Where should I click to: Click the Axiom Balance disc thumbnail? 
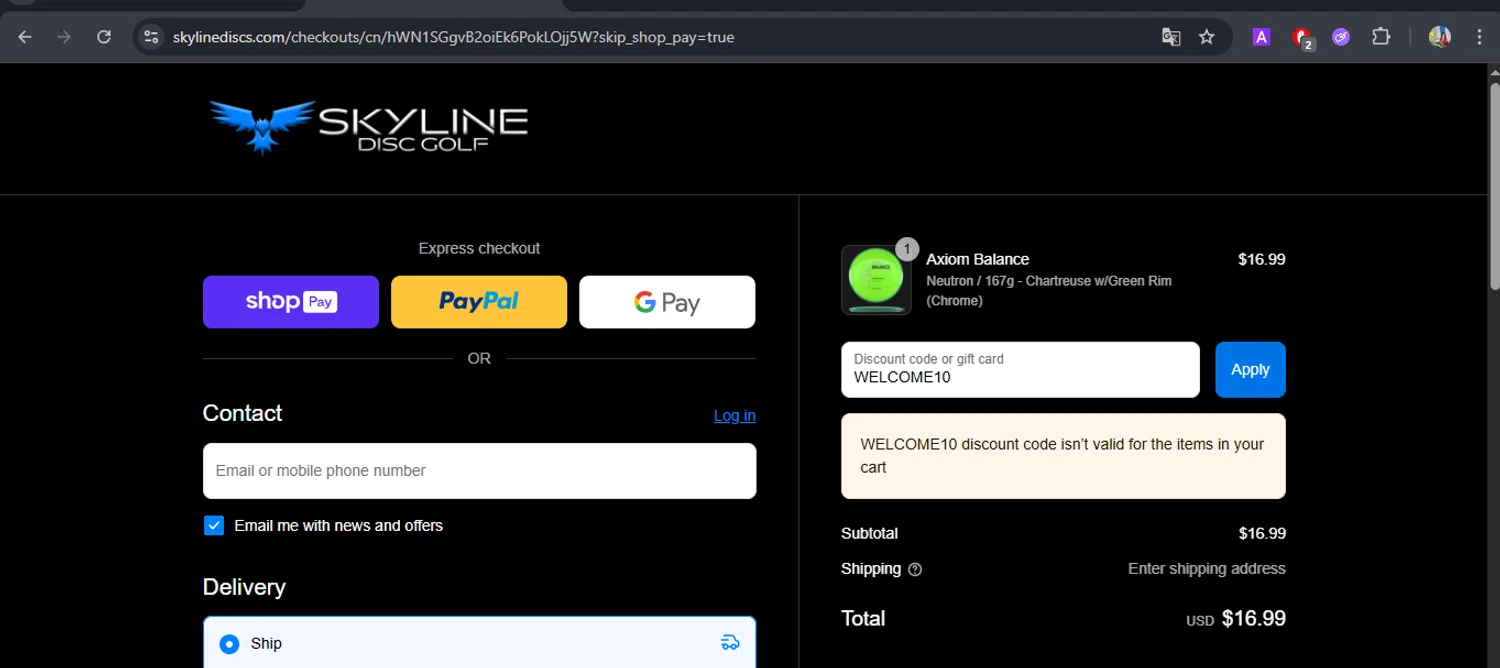(876, 280)
